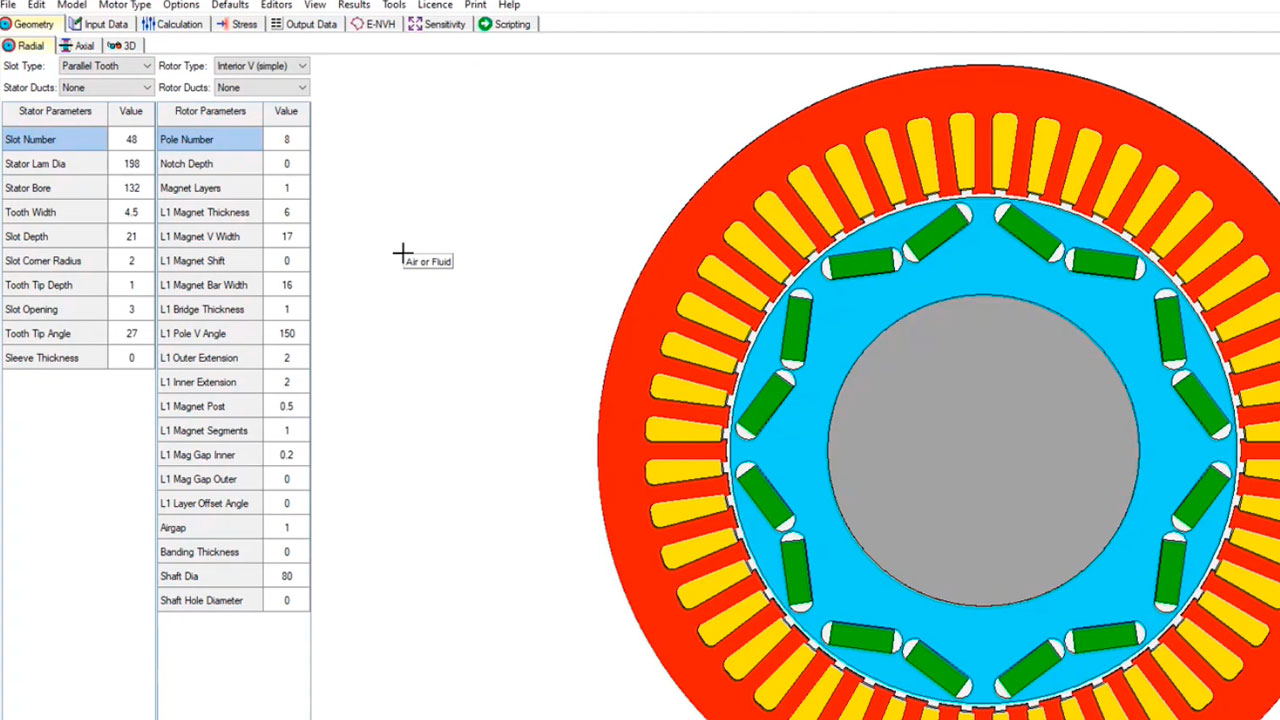1280x720 pixels.
Task: Go to the Sensitivity tab
Action: pos(437,24)
